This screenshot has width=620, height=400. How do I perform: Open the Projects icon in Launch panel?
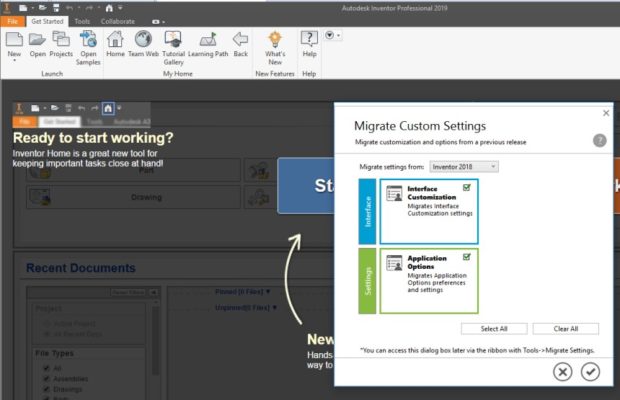(62, 40)
